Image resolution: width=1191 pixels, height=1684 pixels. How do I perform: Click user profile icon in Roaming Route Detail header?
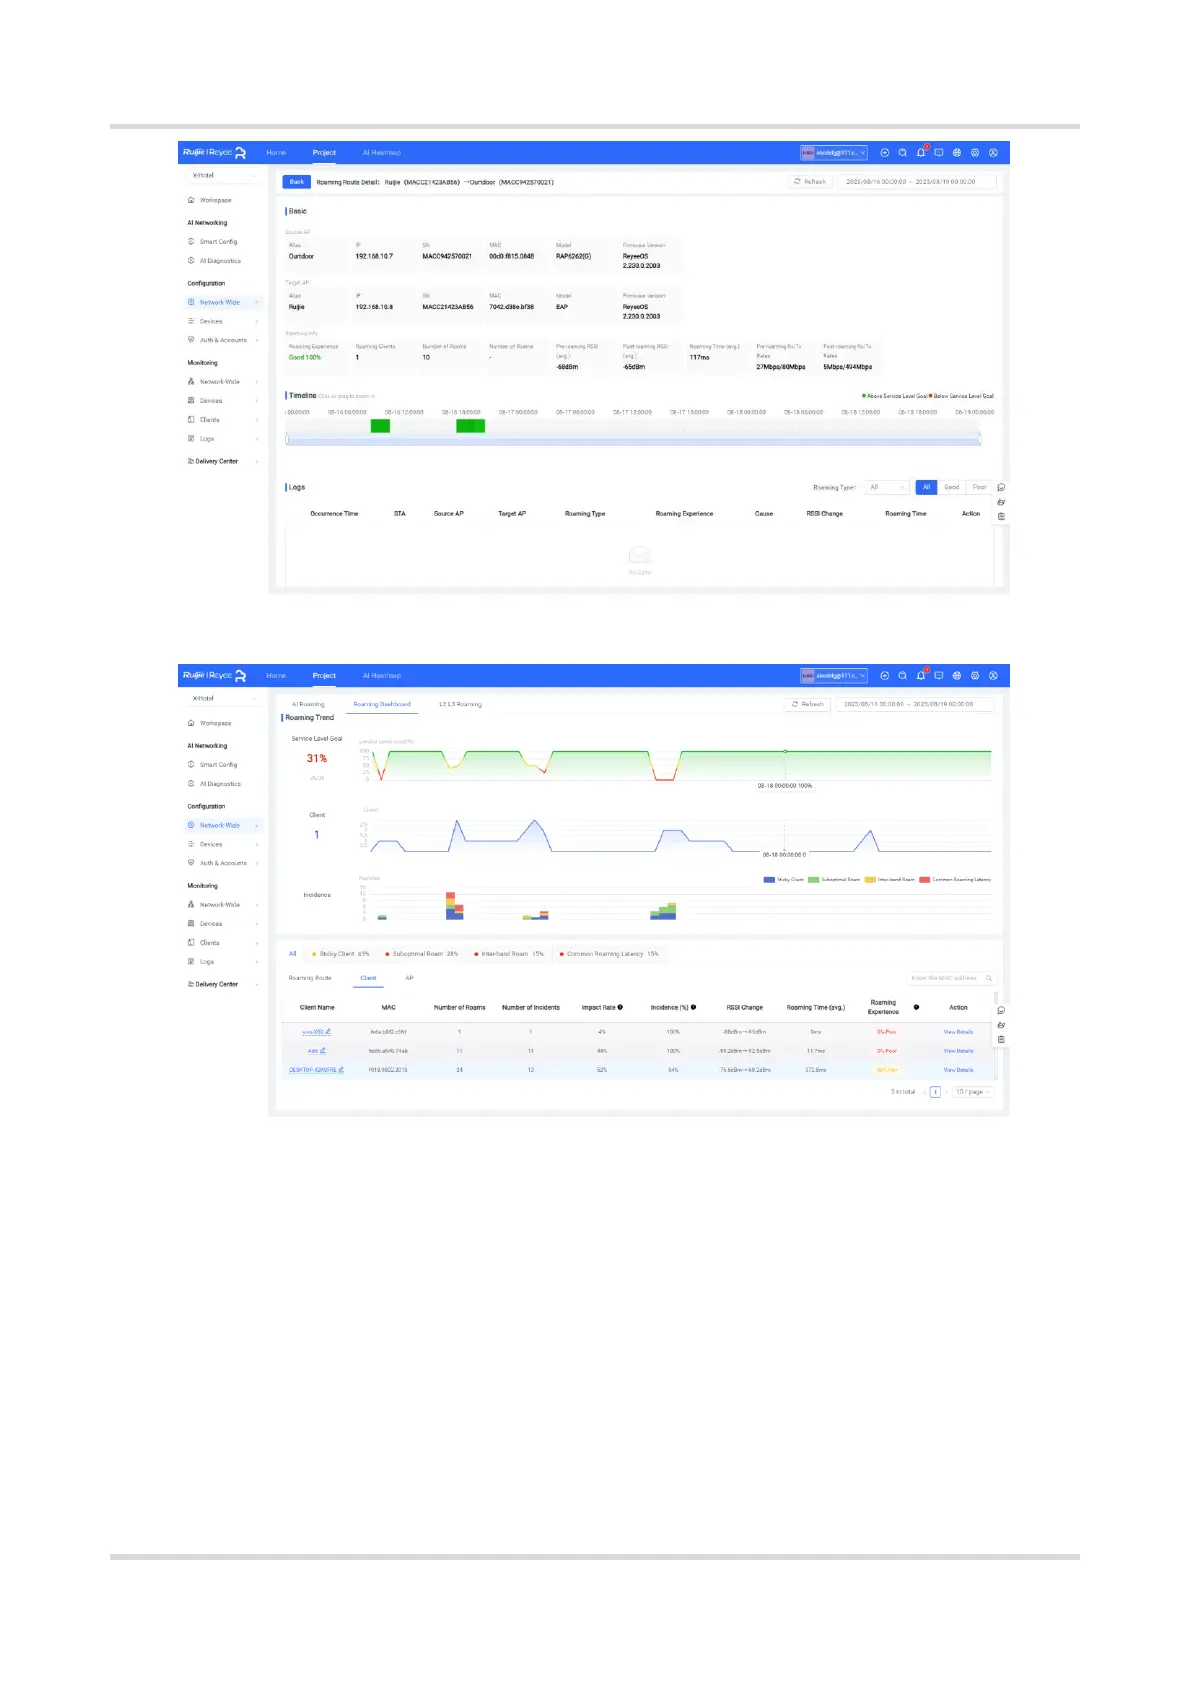coord(993,153)
